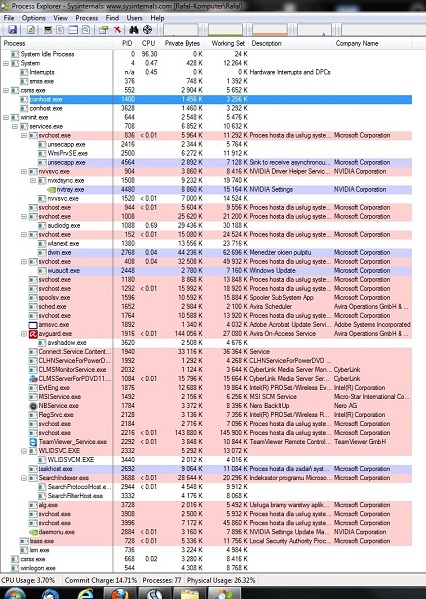
Task: Click the crosshair Find Window's Process icon
Action: click(147, 30)
